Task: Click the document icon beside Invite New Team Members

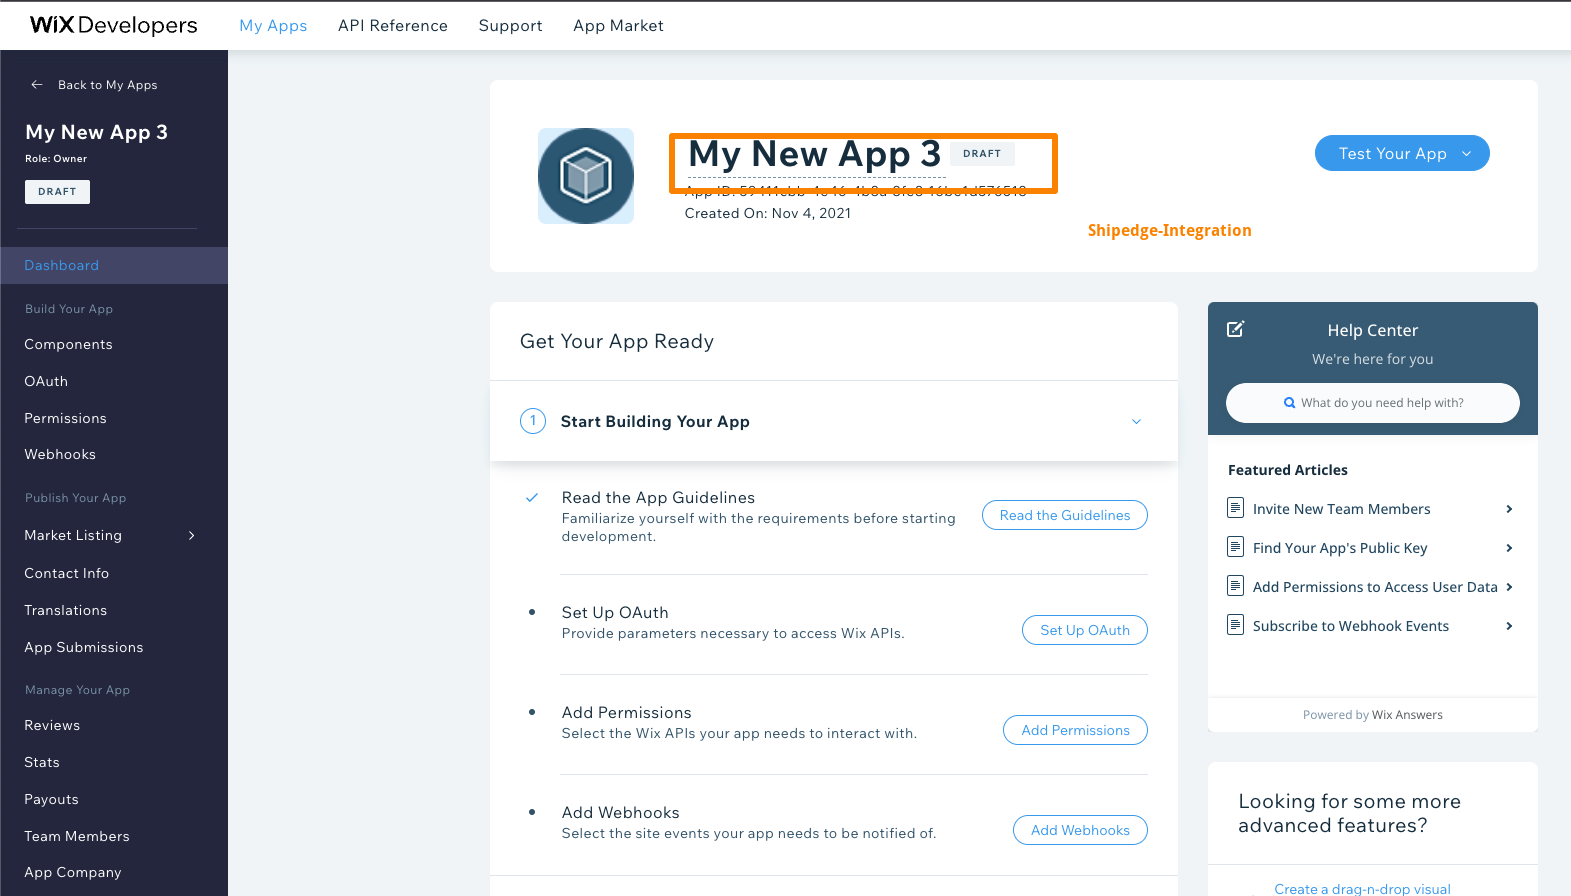Action: (1236, 508)
